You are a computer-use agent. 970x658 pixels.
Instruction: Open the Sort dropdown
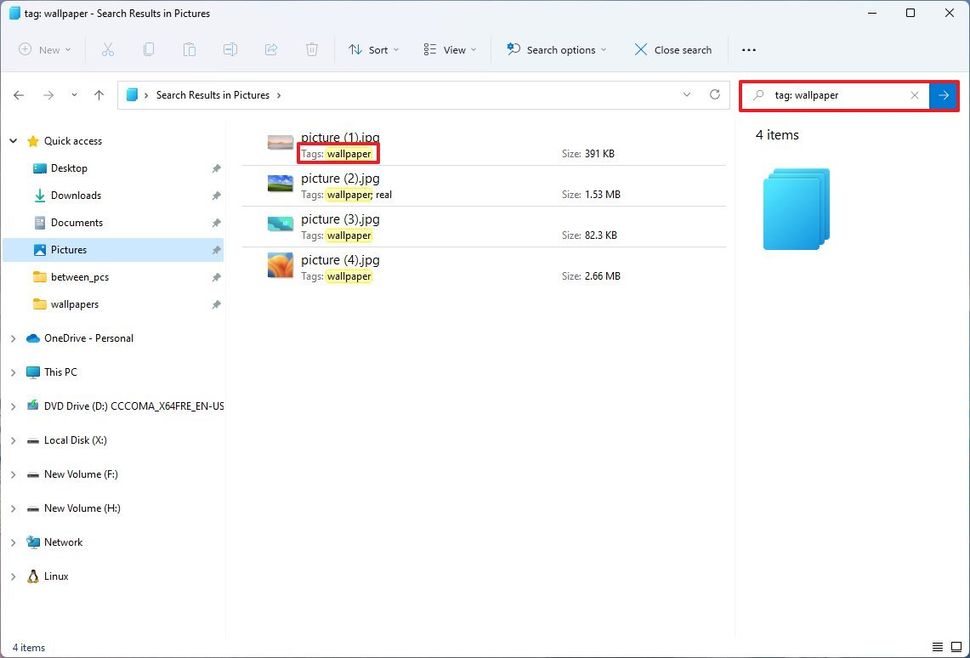[x=373, y=49]
